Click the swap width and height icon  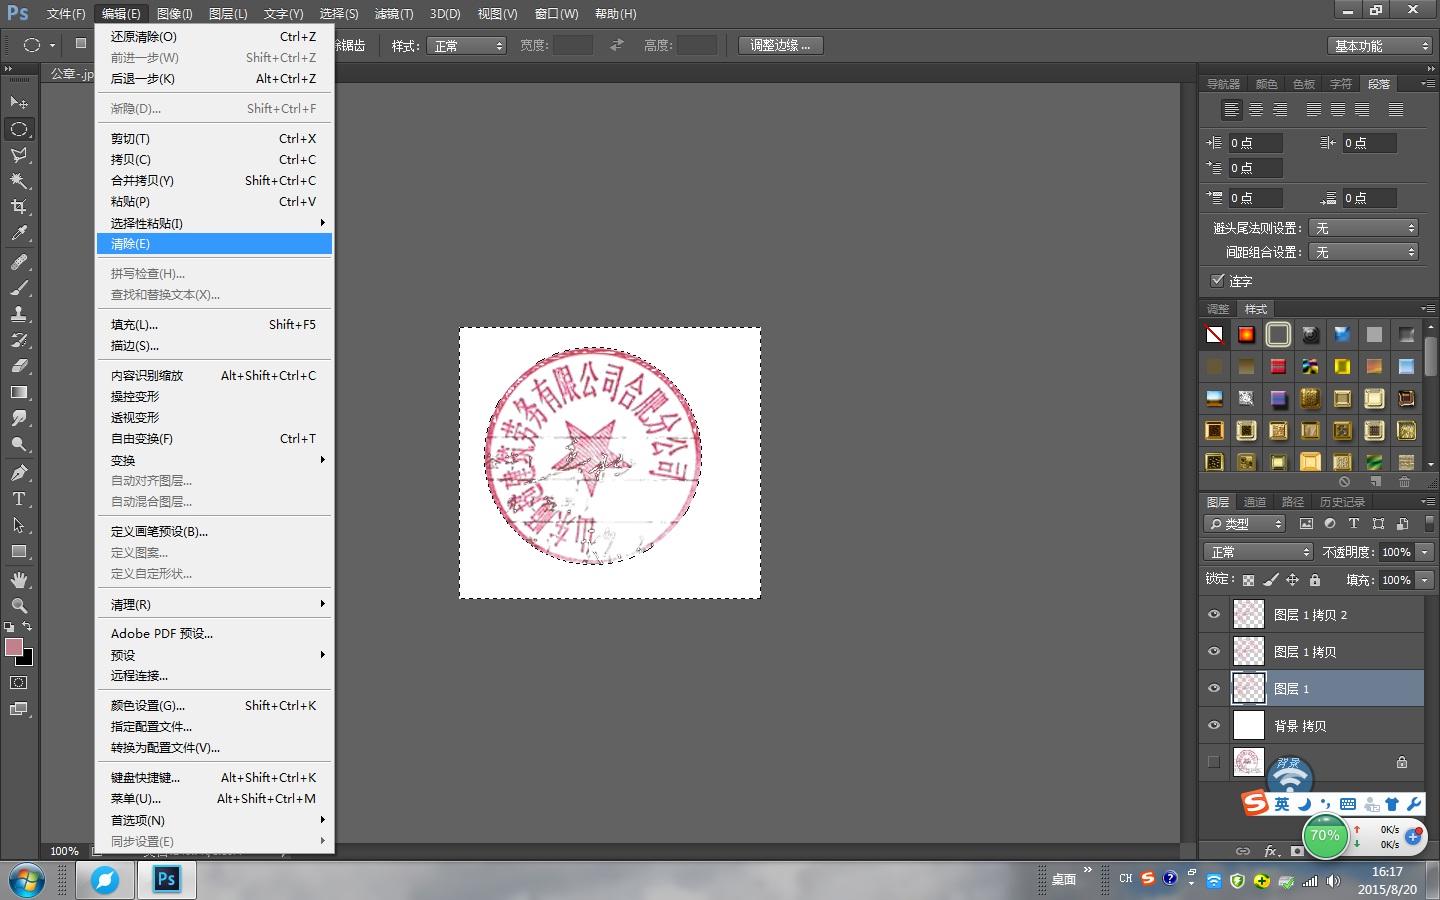pyautogui.click(x=617, y=45)
